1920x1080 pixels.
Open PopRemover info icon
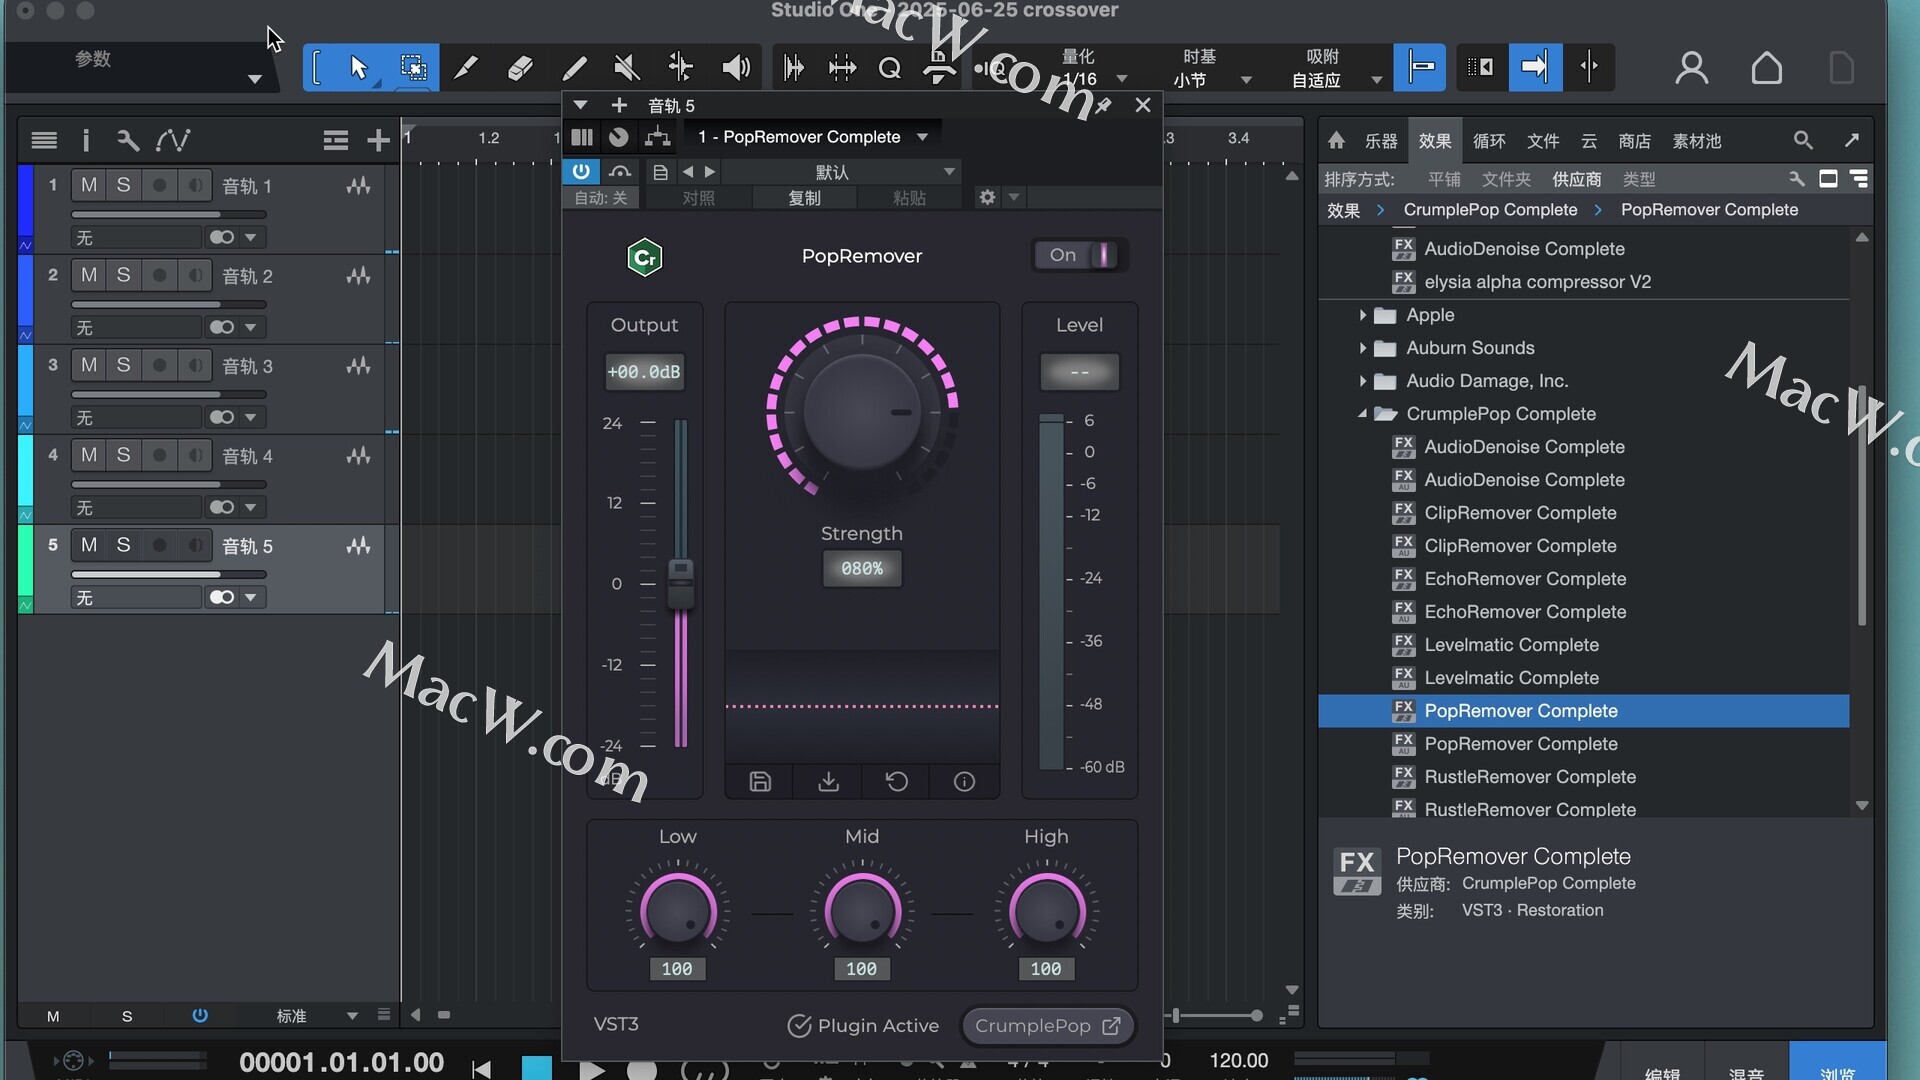pos(964,782)
